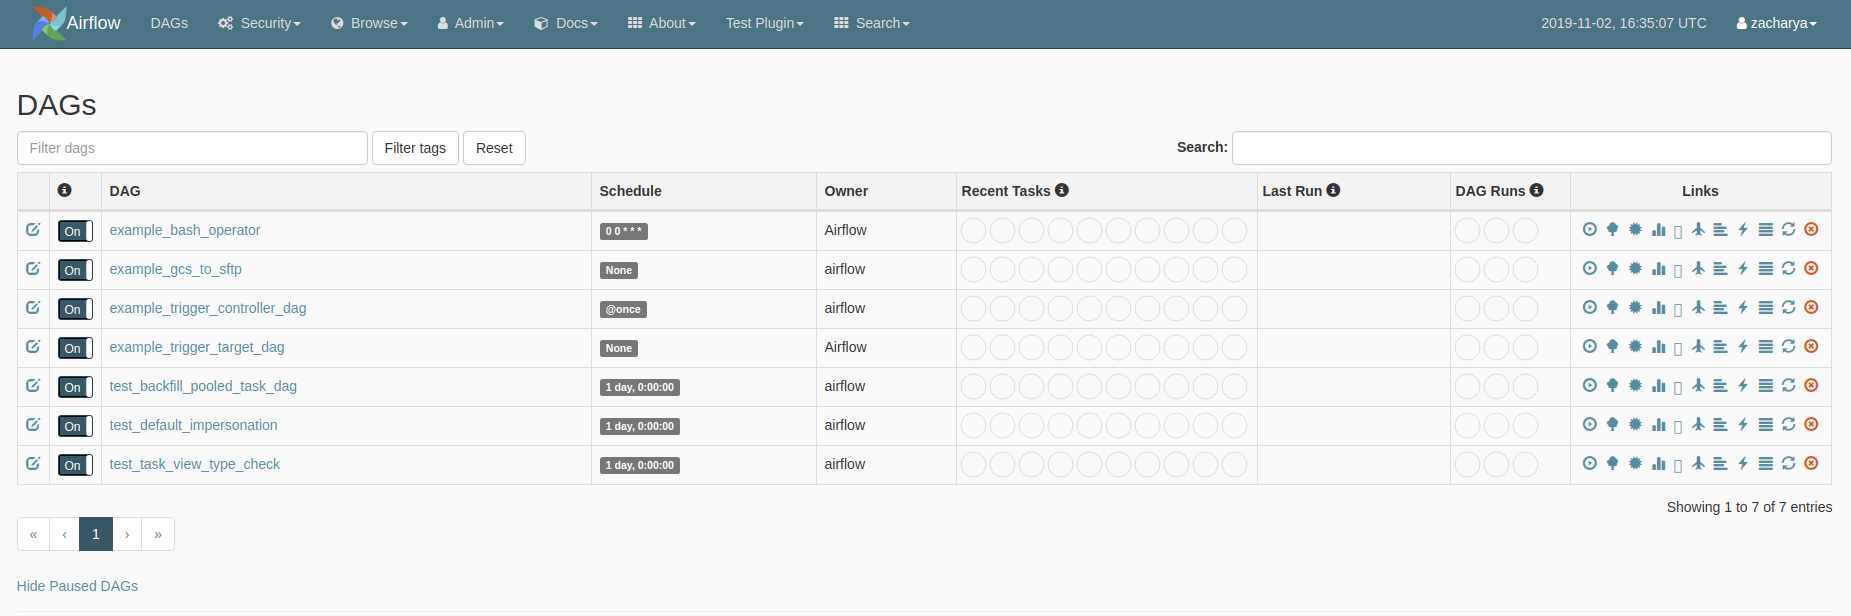The height and width of the screenshot is (616, 1851).
Task: Pause example_trigger_target_dag using its On toggle
Action: (75, 348)
